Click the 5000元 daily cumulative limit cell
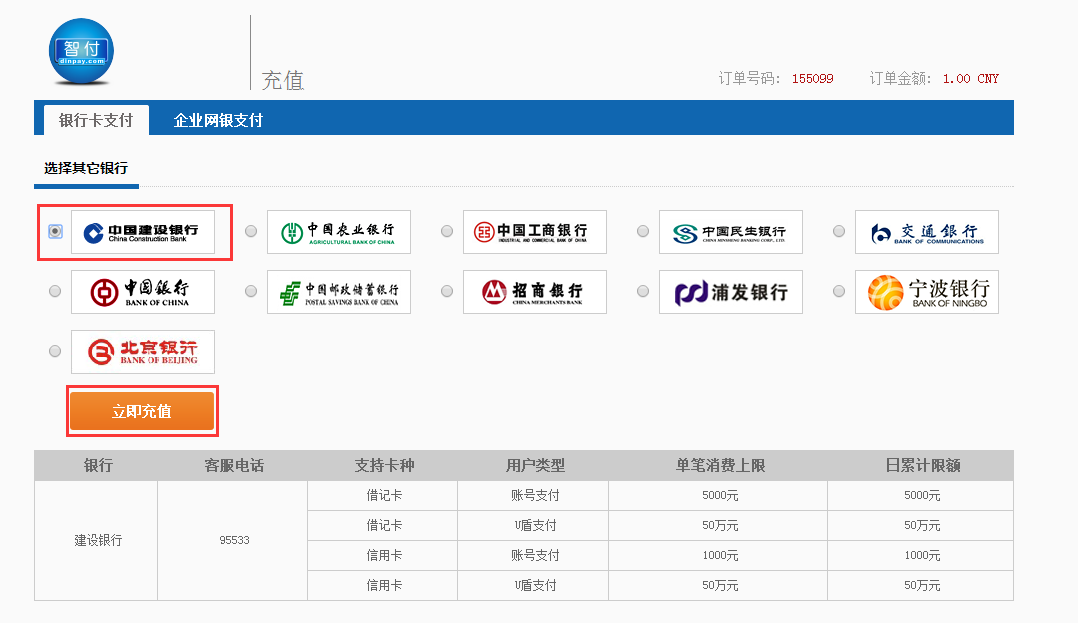This screenshot has height=623, width=1078. (x=921, y=496)
